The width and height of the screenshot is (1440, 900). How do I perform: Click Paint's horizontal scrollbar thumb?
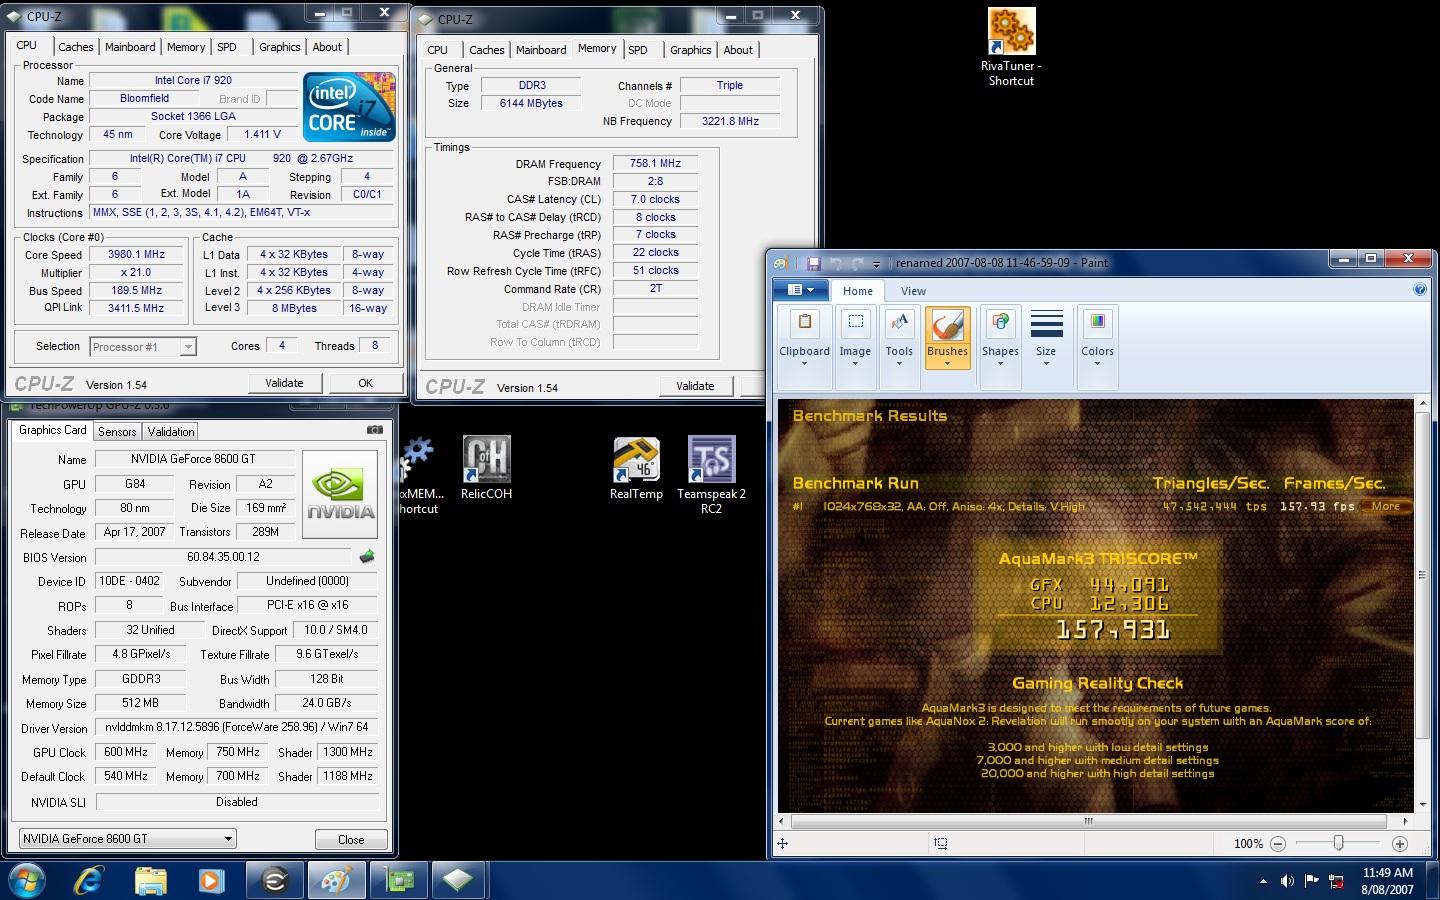(1088, 821)
